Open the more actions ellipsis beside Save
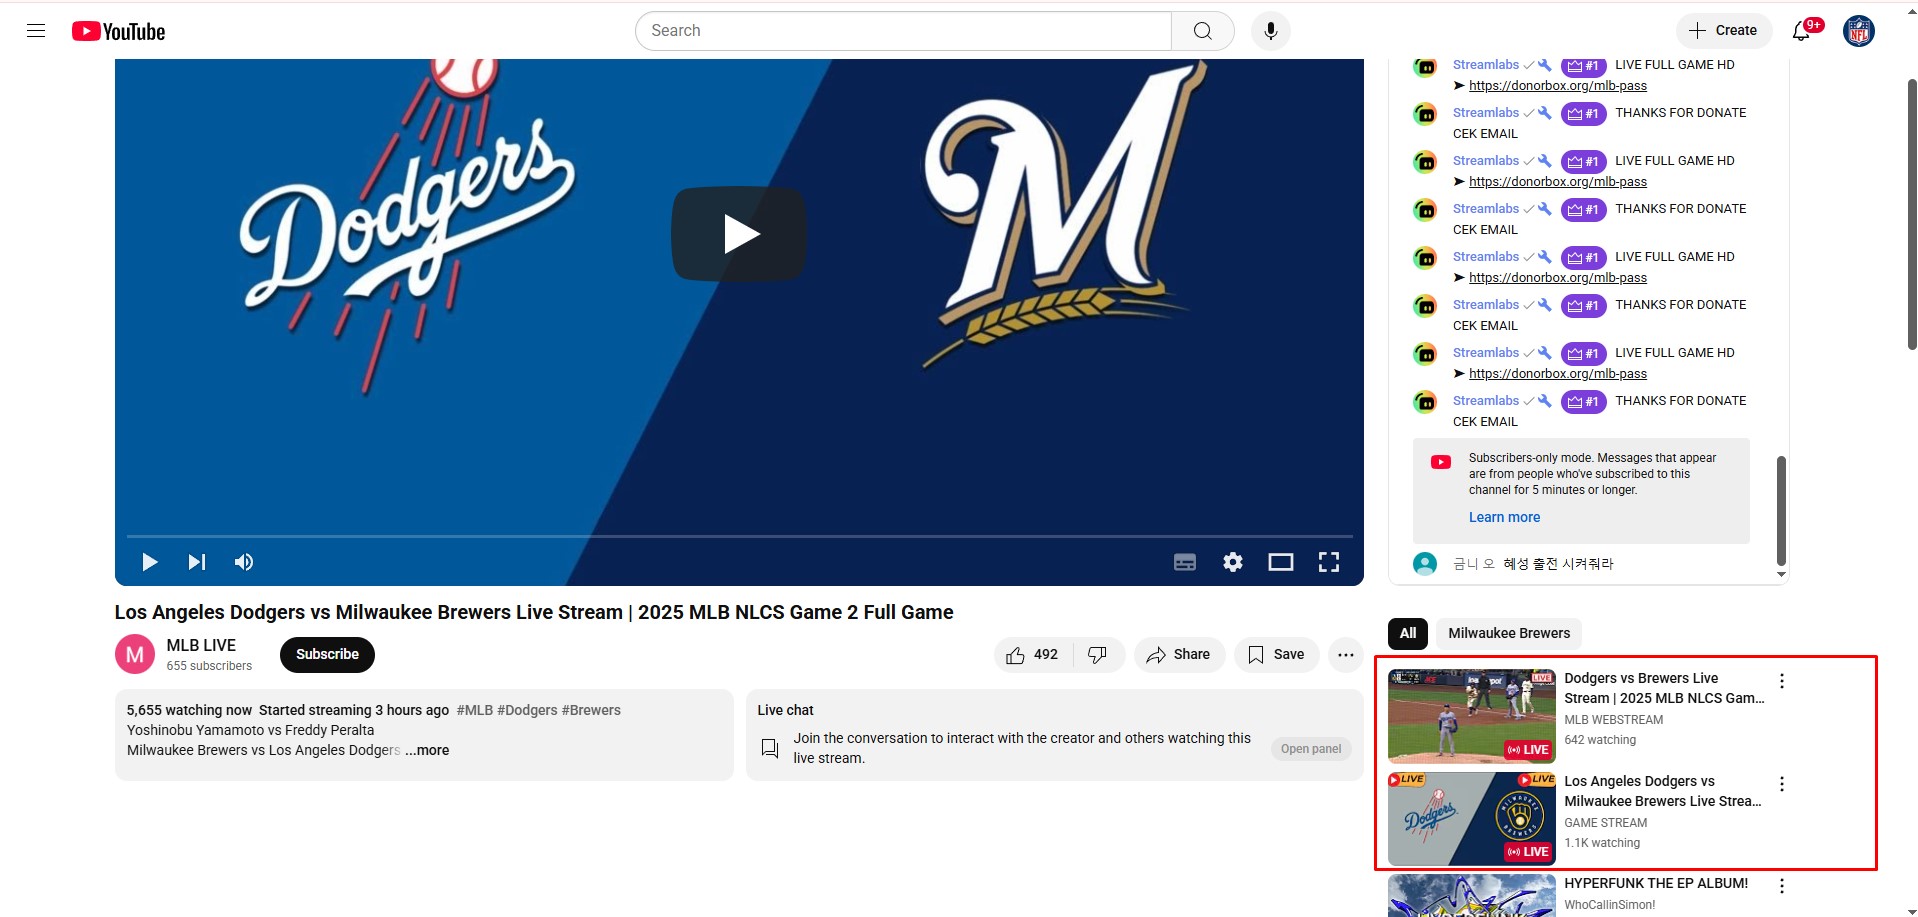The width and height of the screenshot is (1918, 917). [x=1346, y=655]
